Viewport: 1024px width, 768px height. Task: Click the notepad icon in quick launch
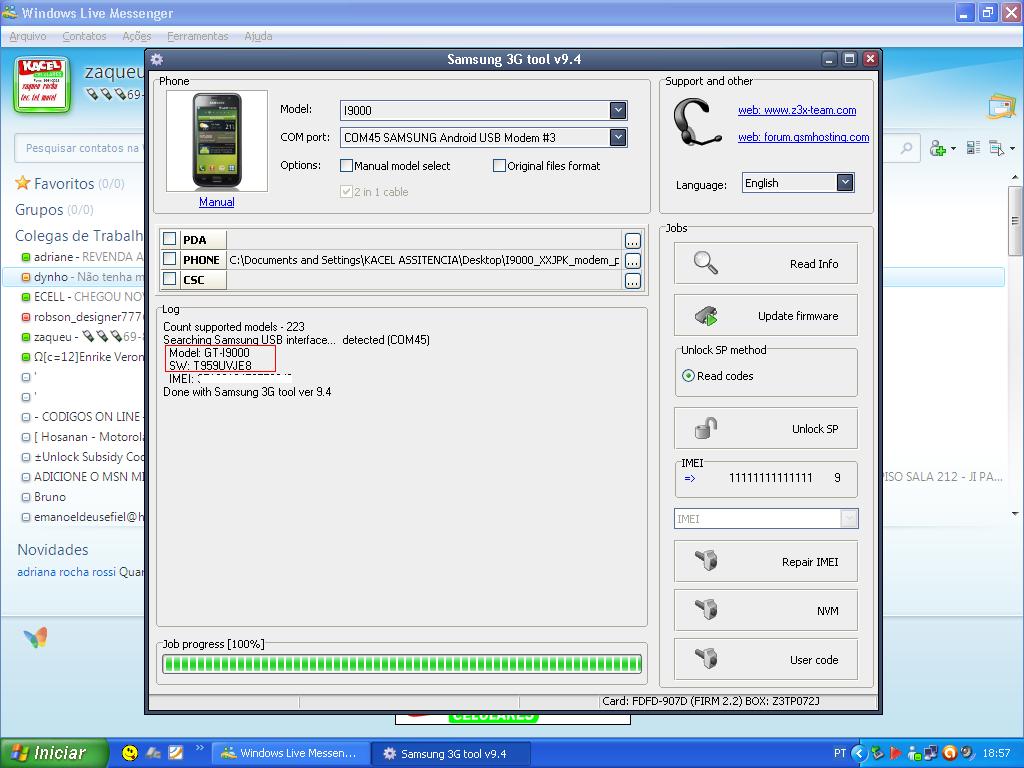point(176,753)
